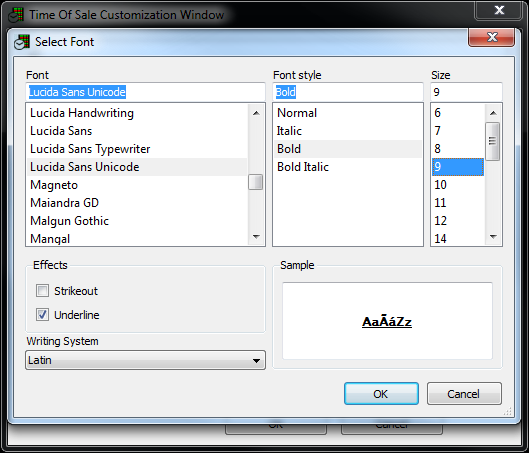Click the Size input field
The height and width of the screenshot is (453, 529).
[x=467, y=92]
